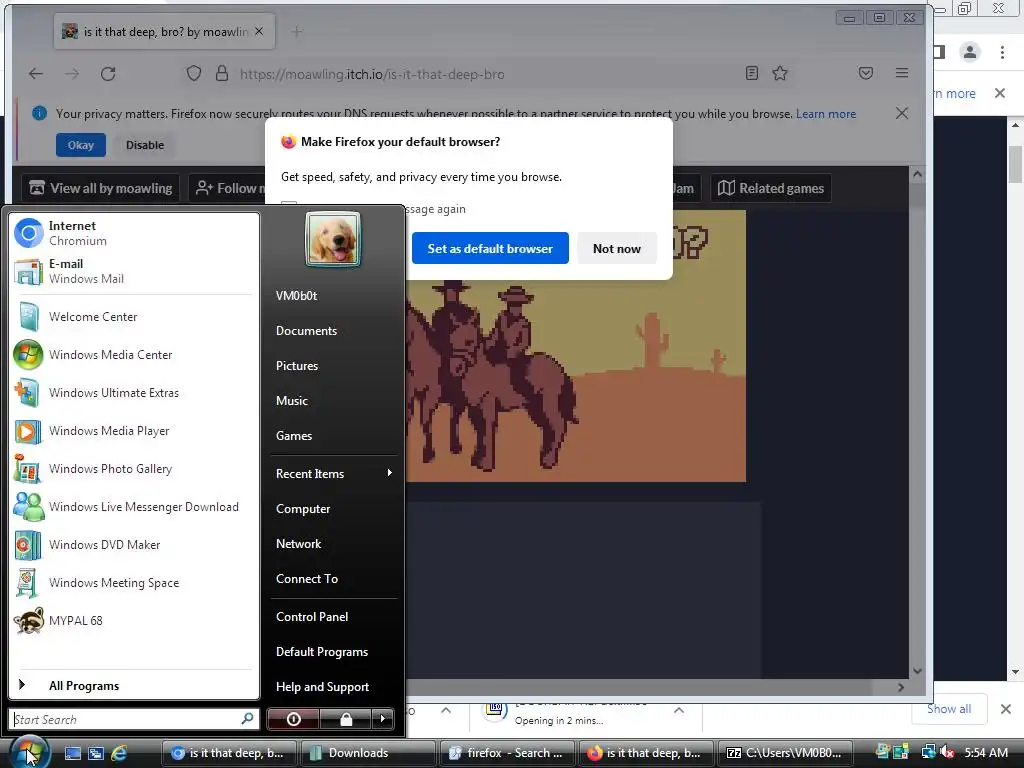Click the search magnifier in Start Search
This screenshot has width=1024, height=768.
pos(248,719)
